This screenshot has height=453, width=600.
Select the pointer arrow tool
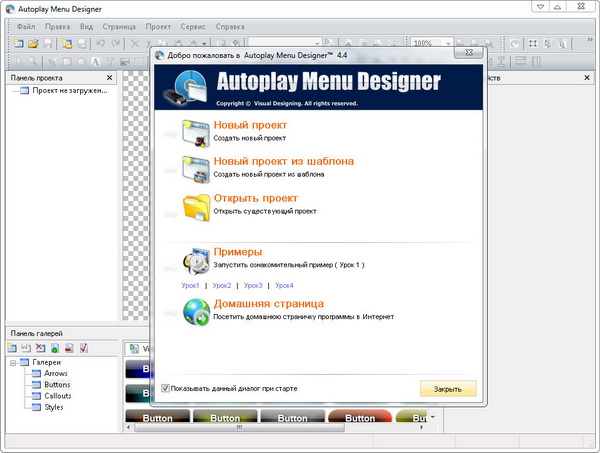coord(19,61)
